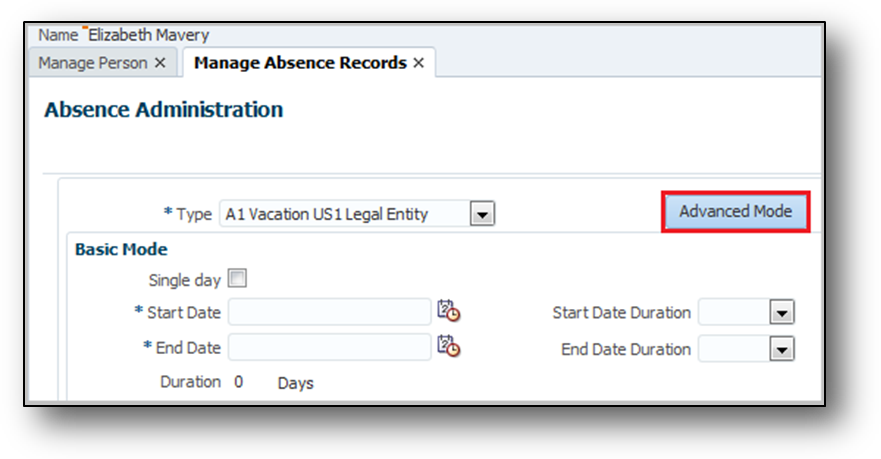Focus the End Date input field
Viewport: 881px width, 459px height.
[x=329, y=347]
